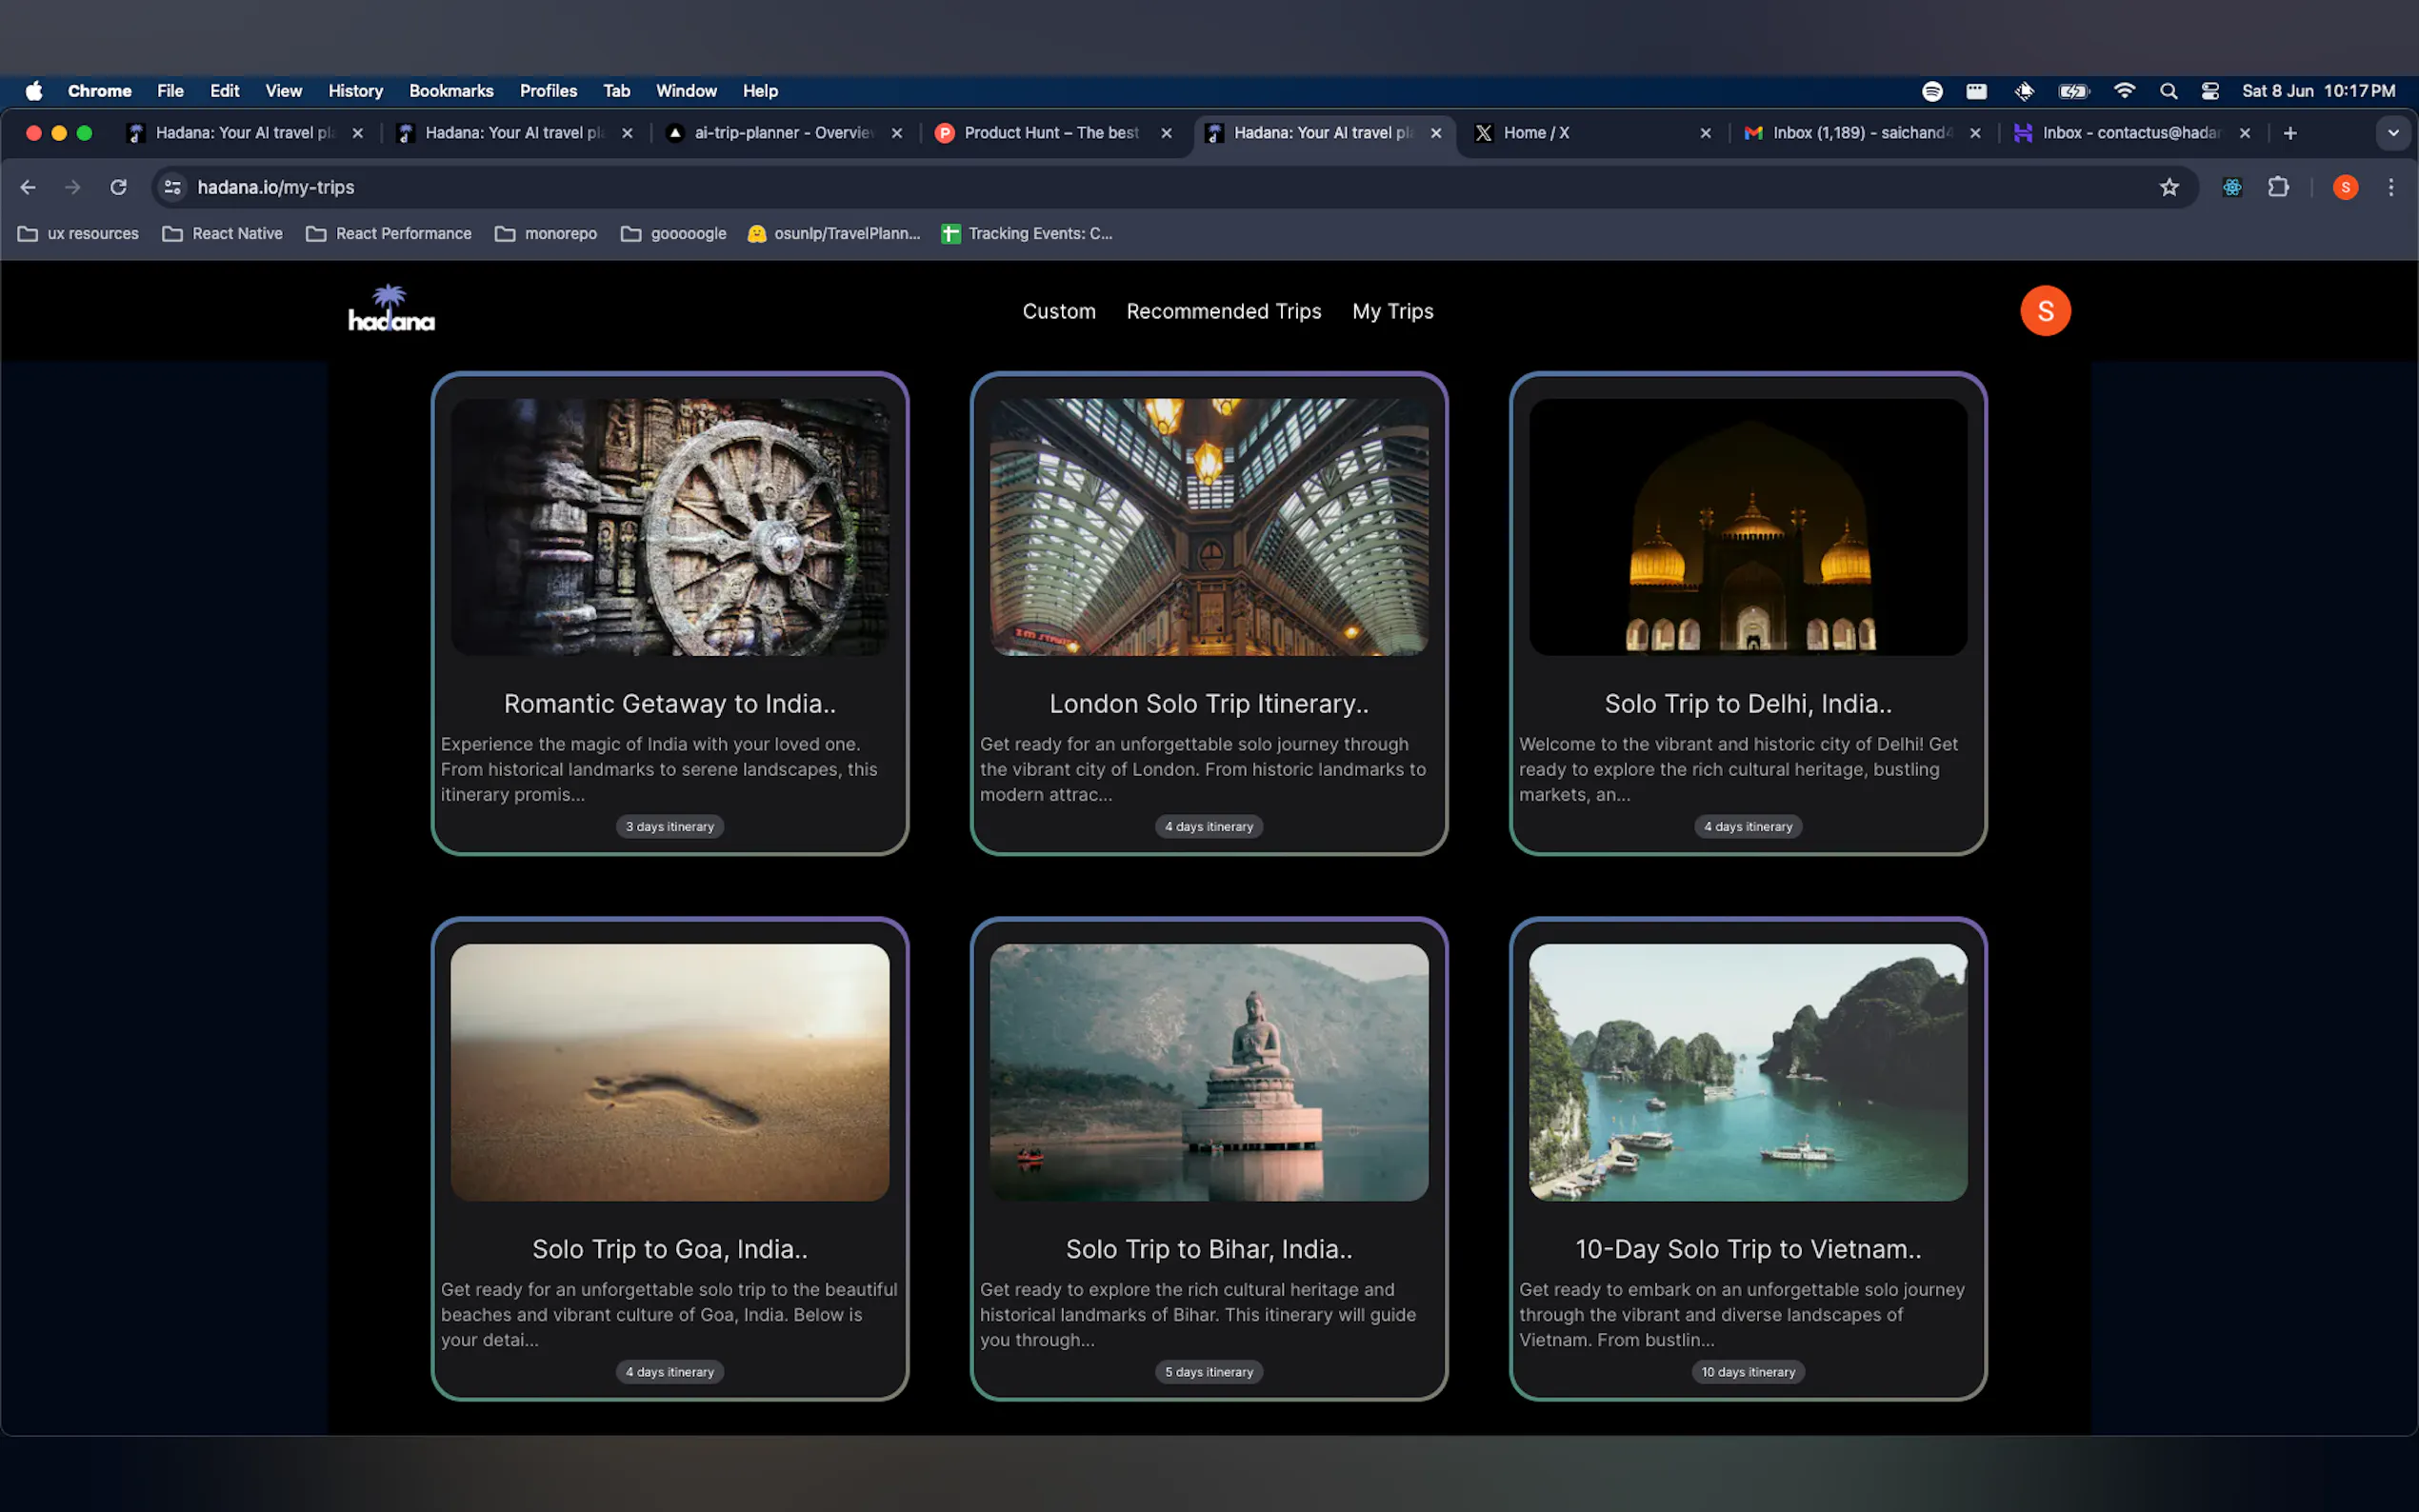Image resolution: width=2419 pixels, height=1512 pixels.
Task: Go to Recommended Trips page
Action: (x=1223, y=311)
